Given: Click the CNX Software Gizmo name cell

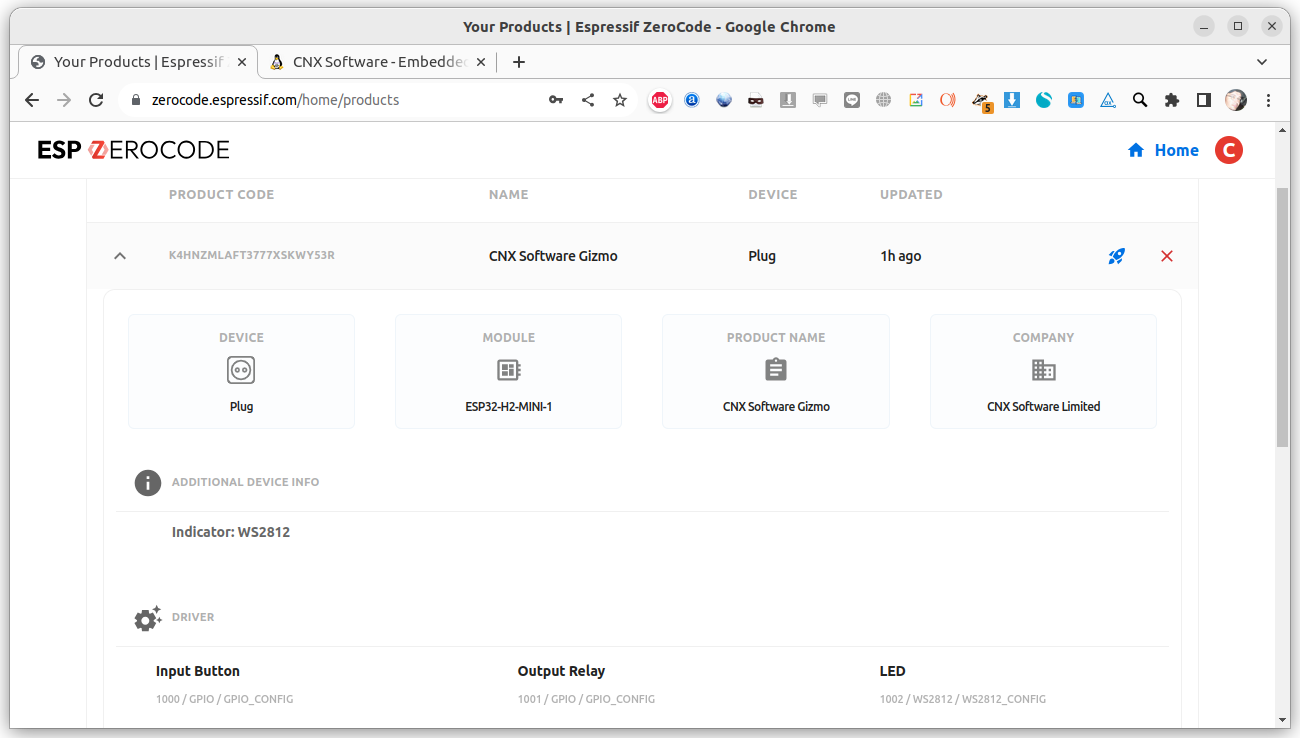Looking at the screenshot, I should [x=553, y=256].
